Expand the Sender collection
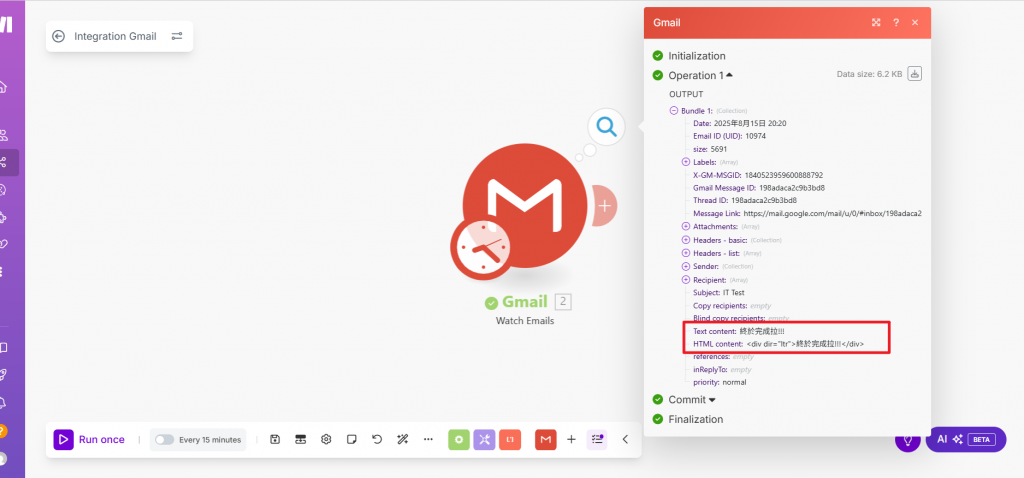The height and width of the screenshot is (478, 1024). (686, 266)
